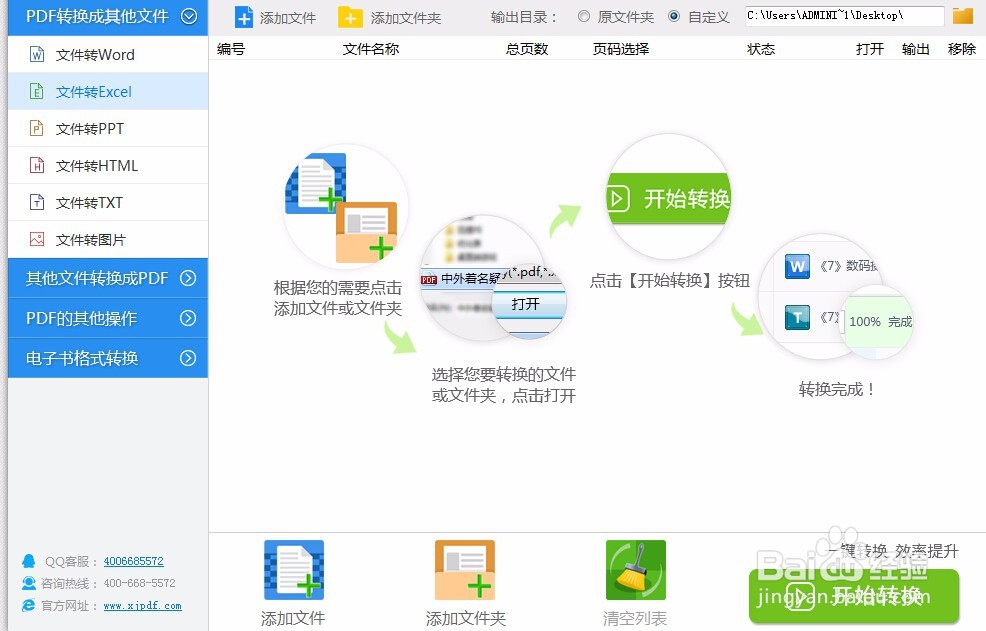This screenshot has height=631, width=986.
Task: Click the 清空列表 label at bottom
Action: point(635,618)
